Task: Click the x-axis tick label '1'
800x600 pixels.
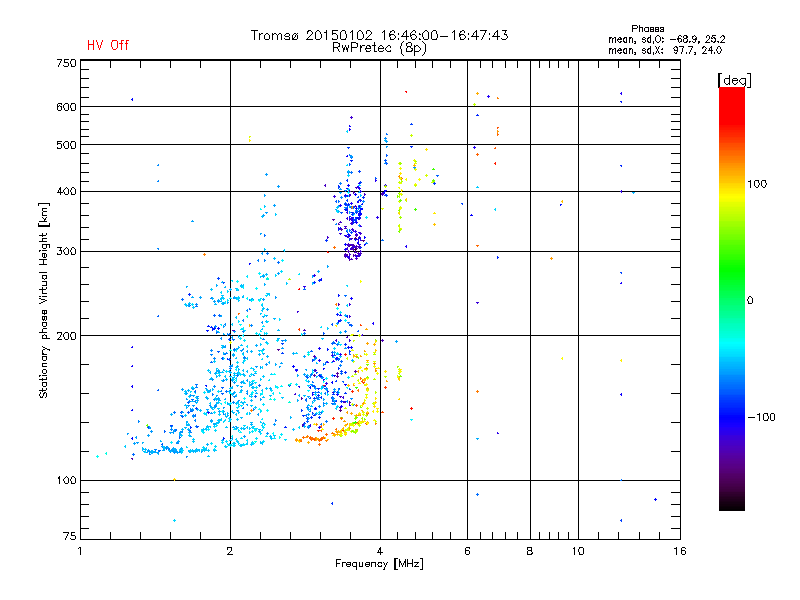Action: point(80,551)
